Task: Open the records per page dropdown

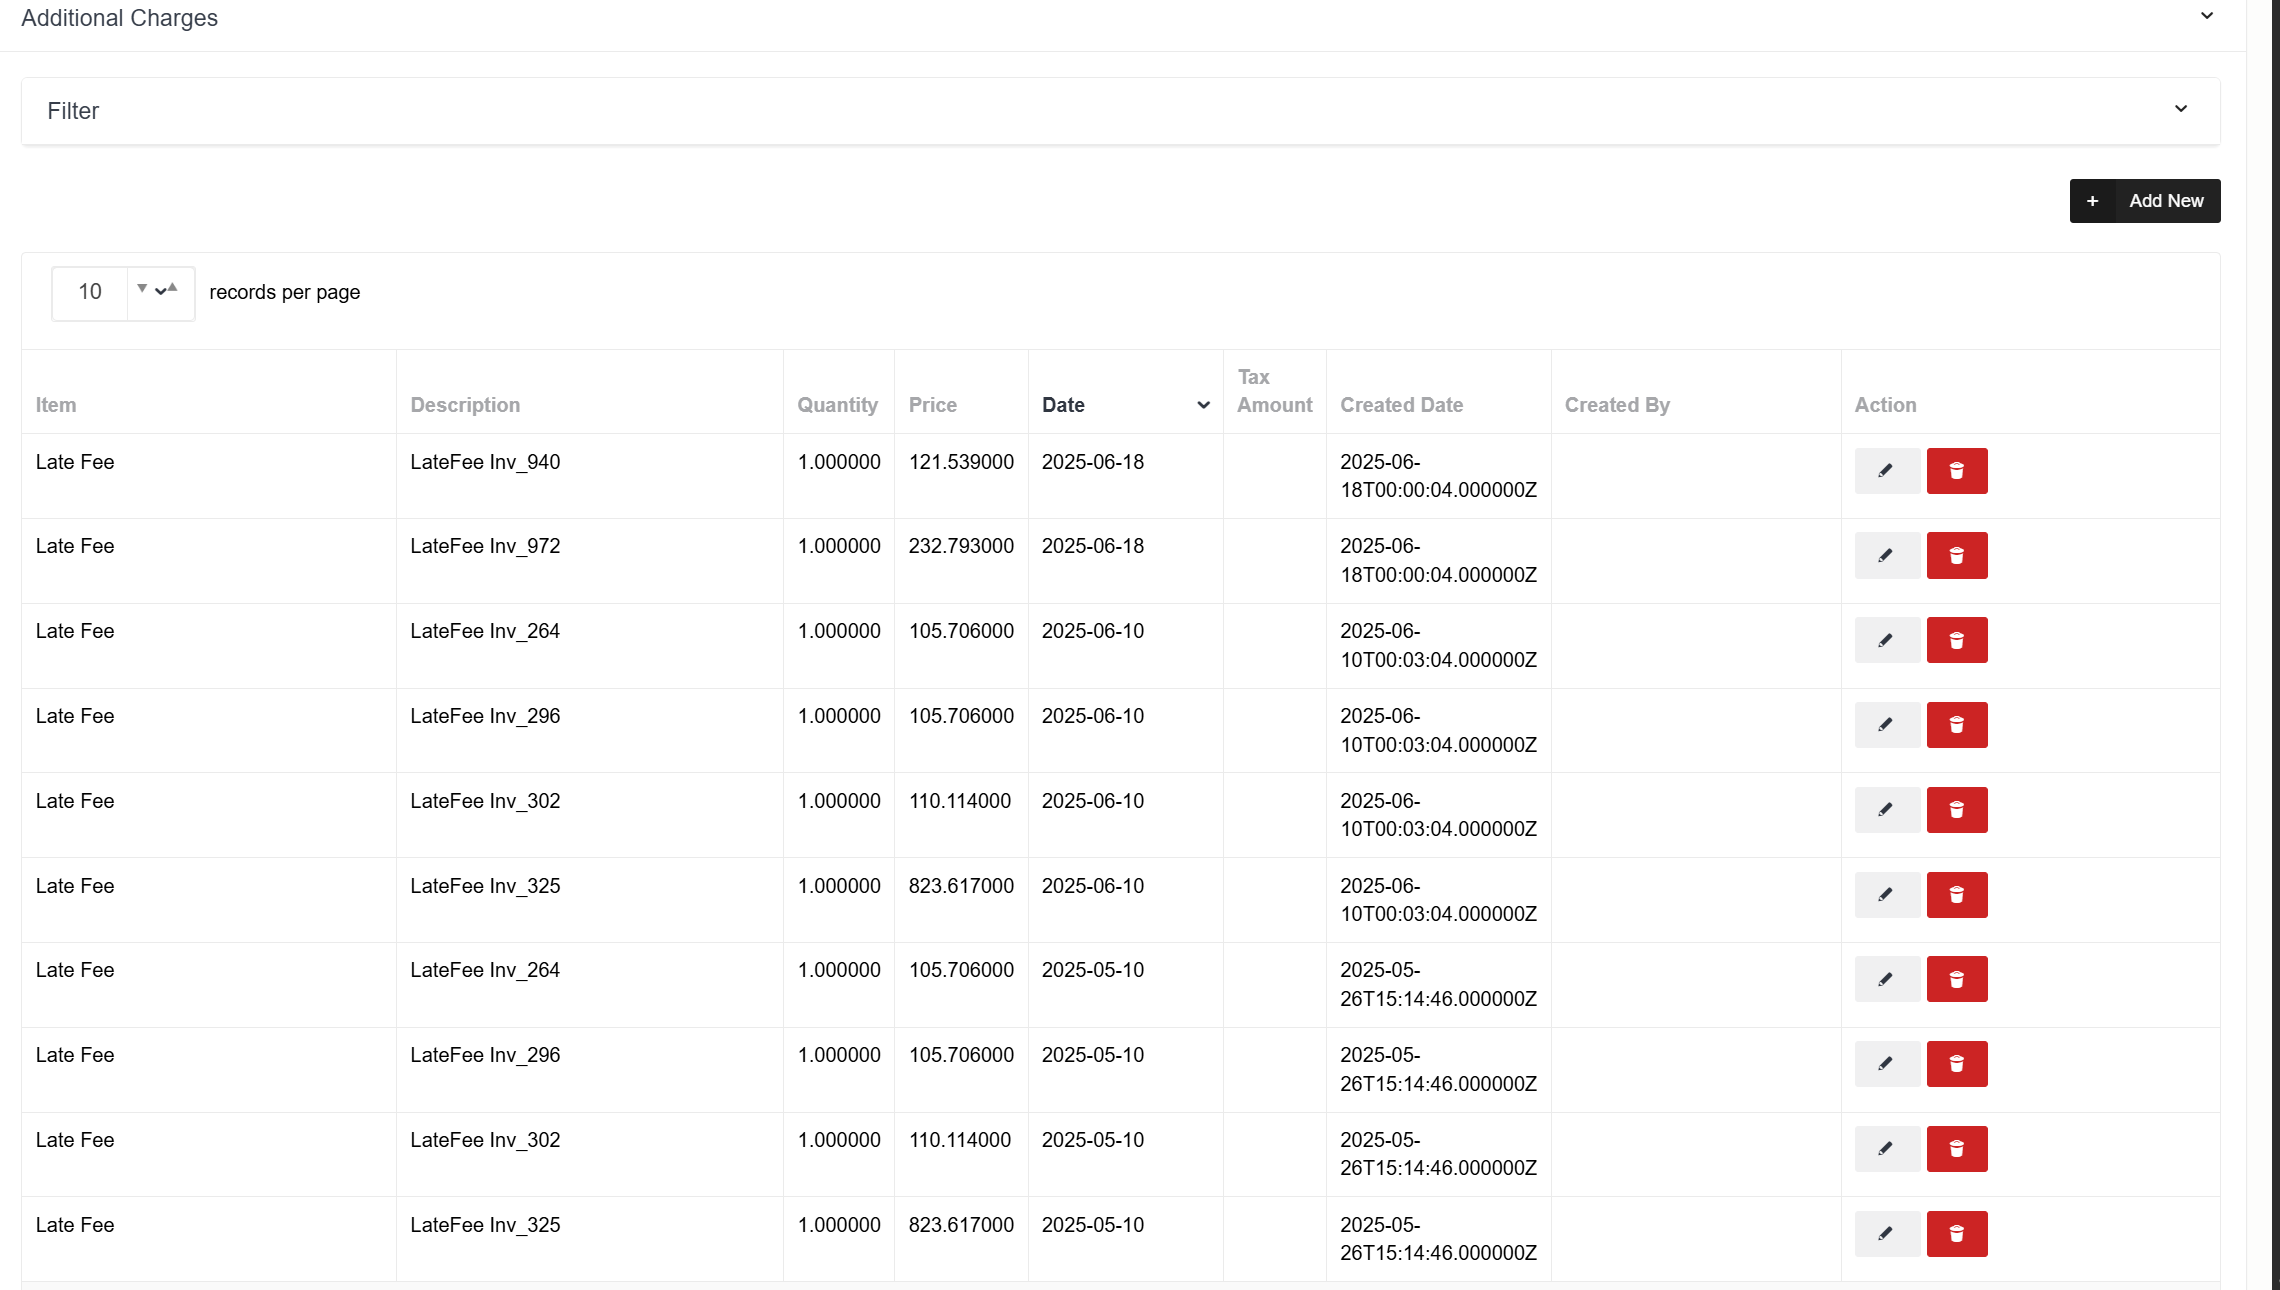Action: 160,292
